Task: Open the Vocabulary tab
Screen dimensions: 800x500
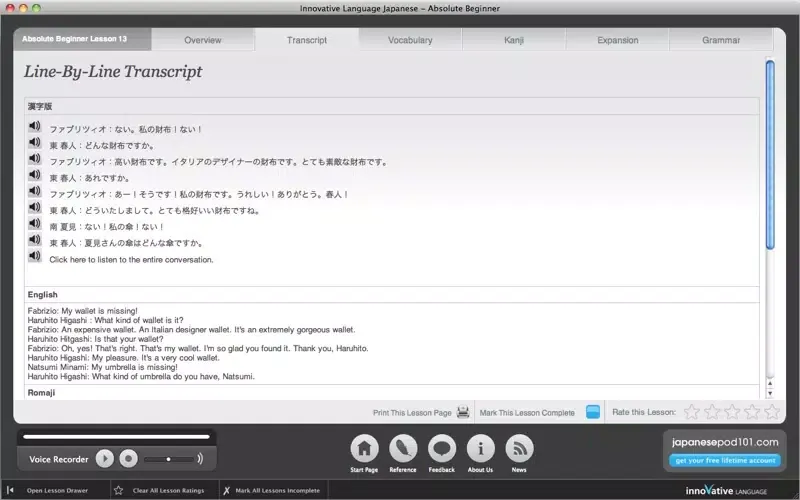Action: coord(410,40)
